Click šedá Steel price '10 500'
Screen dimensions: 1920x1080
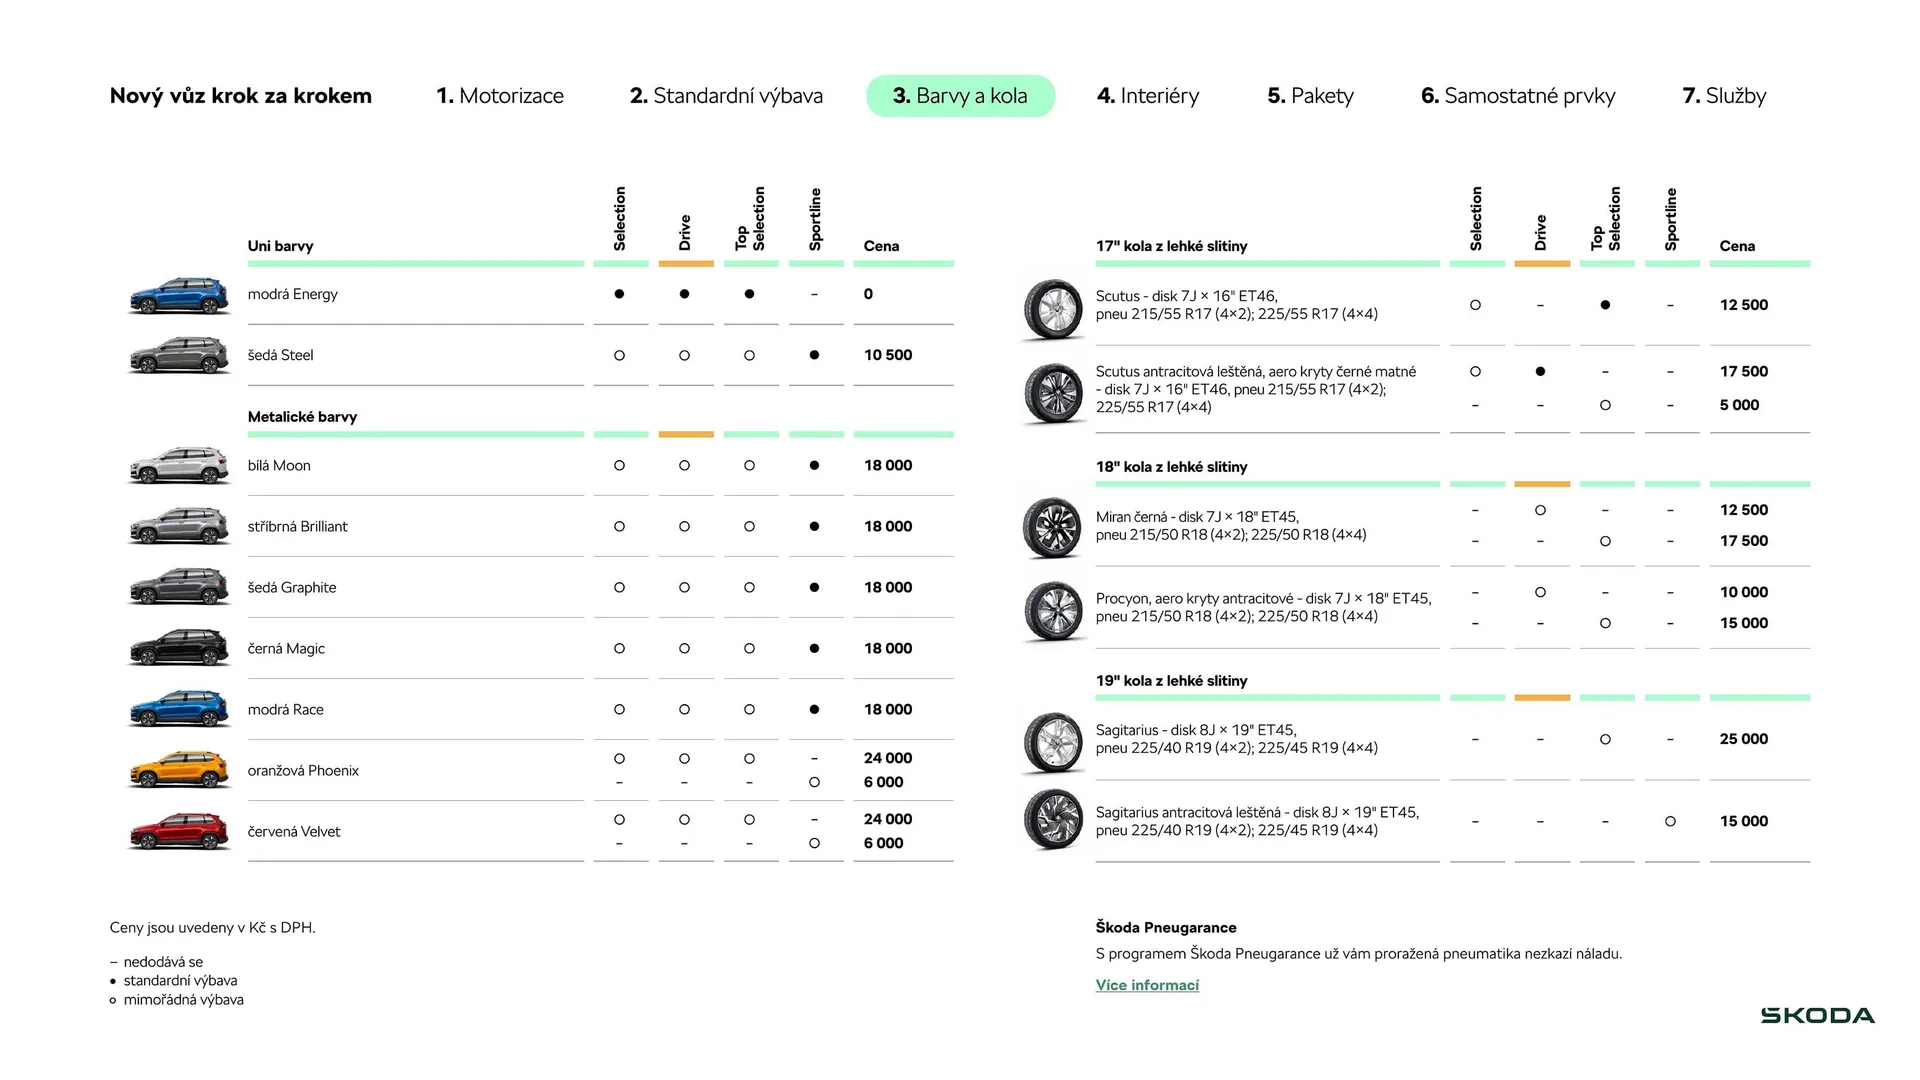pyautogui.click(x=888, y=355)
